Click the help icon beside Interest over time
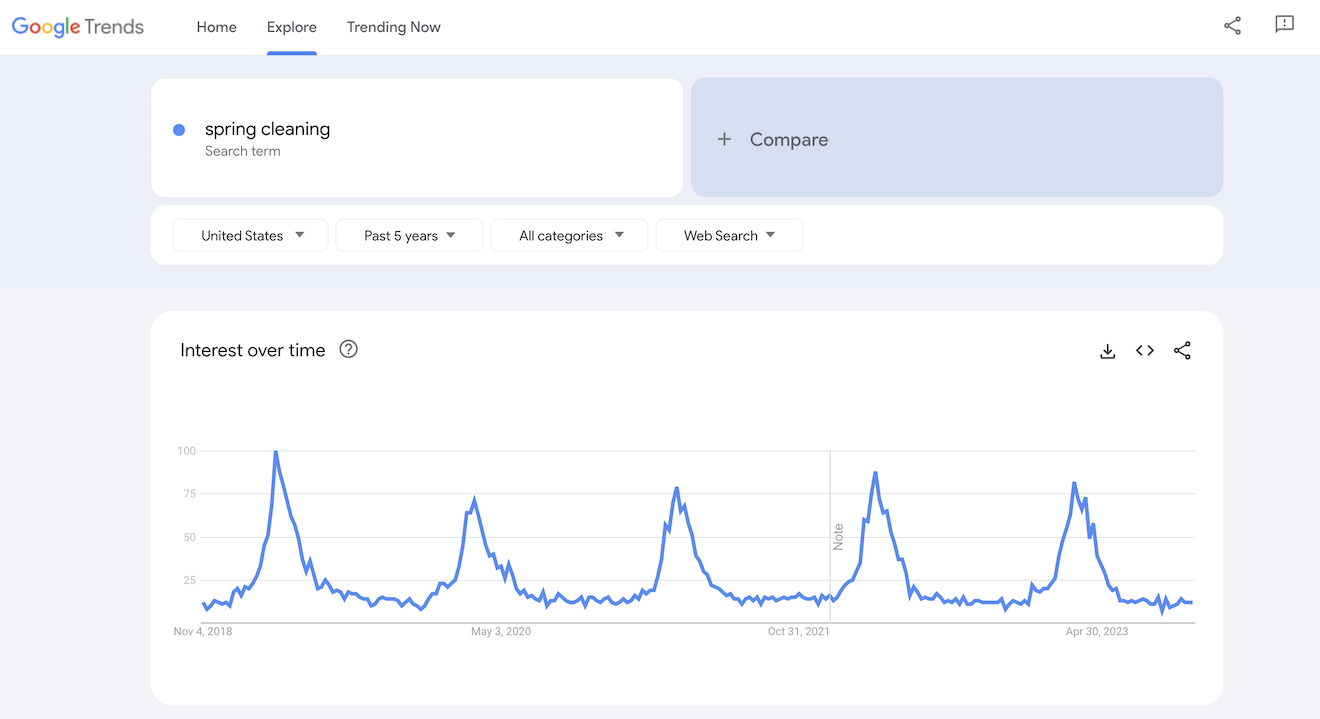The width and height of the screenshot is (1320, 719). click(x=348, y=349)
